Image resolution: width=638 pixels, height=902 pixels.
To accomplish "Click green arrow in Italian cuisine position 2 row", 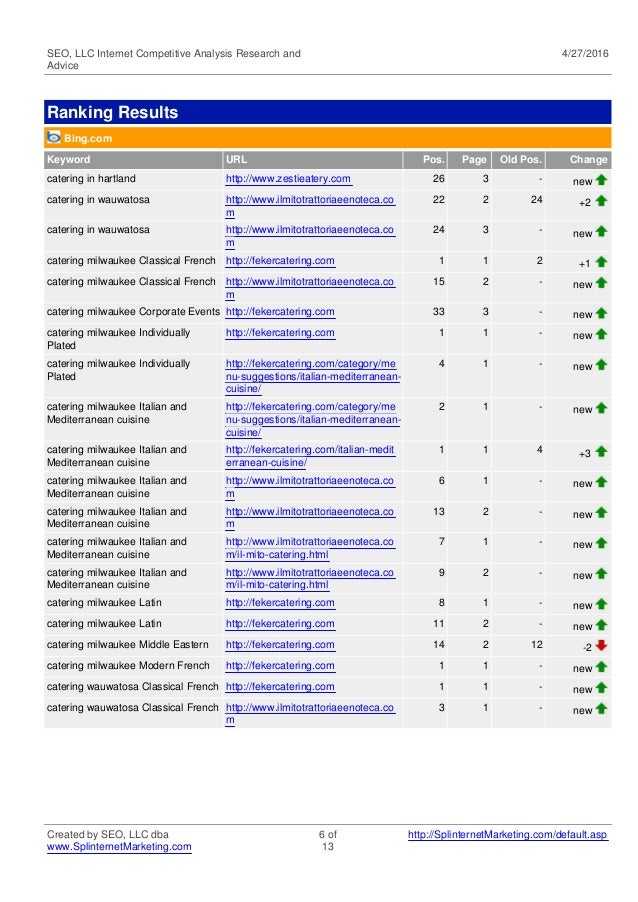I will click(602, 408).
